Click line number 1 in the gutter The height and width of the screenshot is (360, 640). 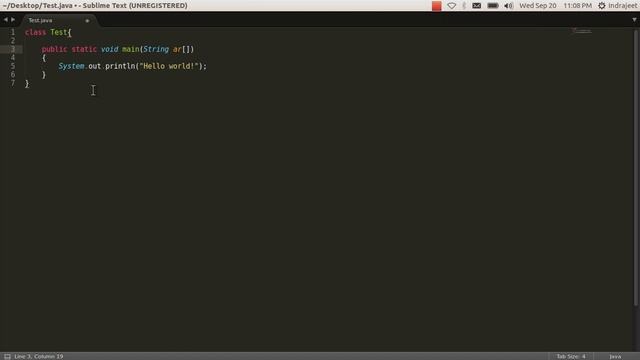[13, 32]
